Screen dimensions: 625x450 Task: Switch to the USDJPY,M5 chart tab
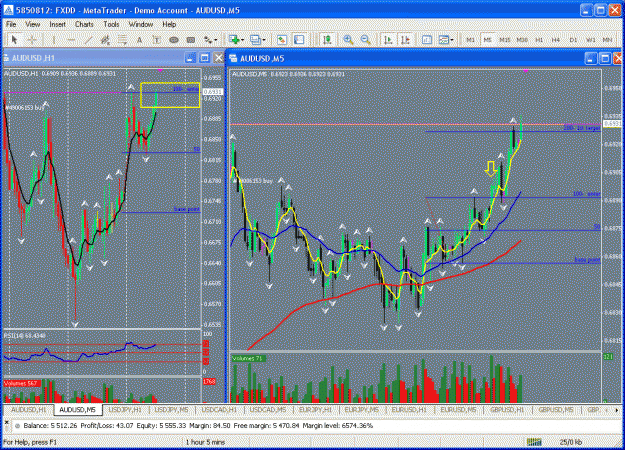tap(171, 410)
